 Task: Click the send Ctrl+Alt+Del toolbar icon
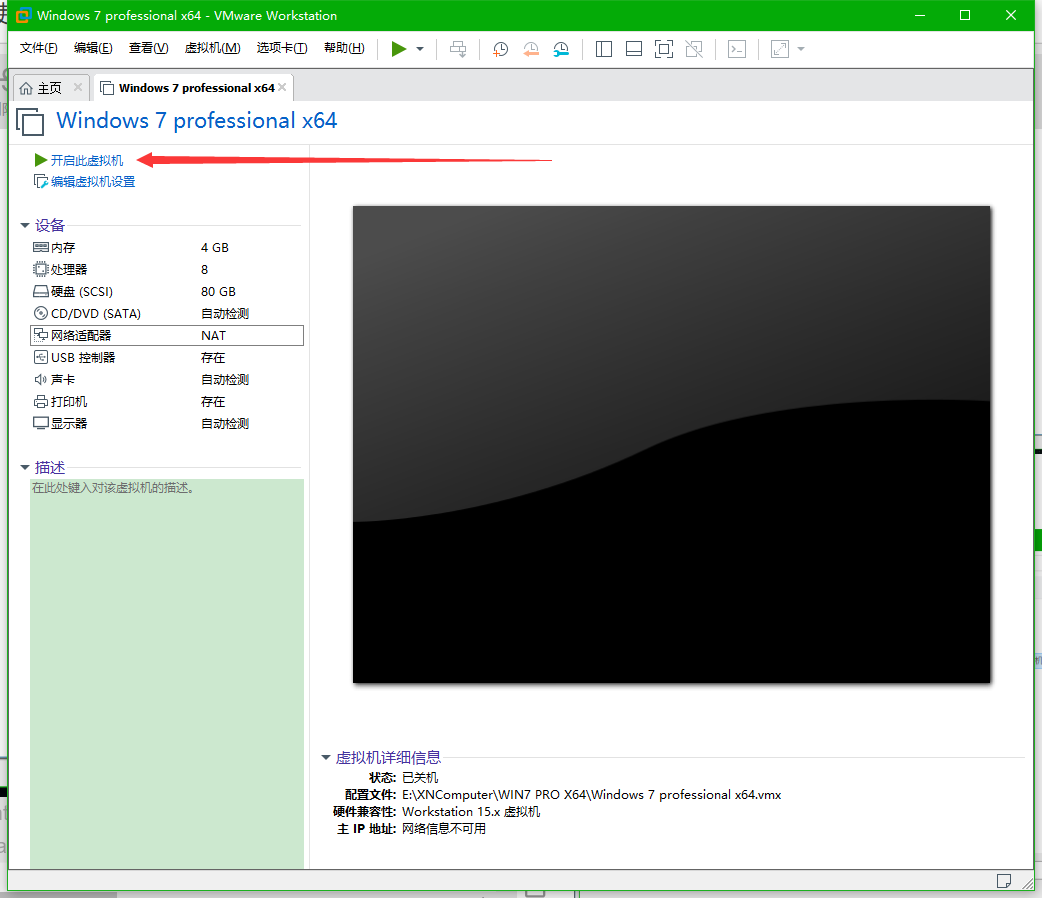point(458,49)
